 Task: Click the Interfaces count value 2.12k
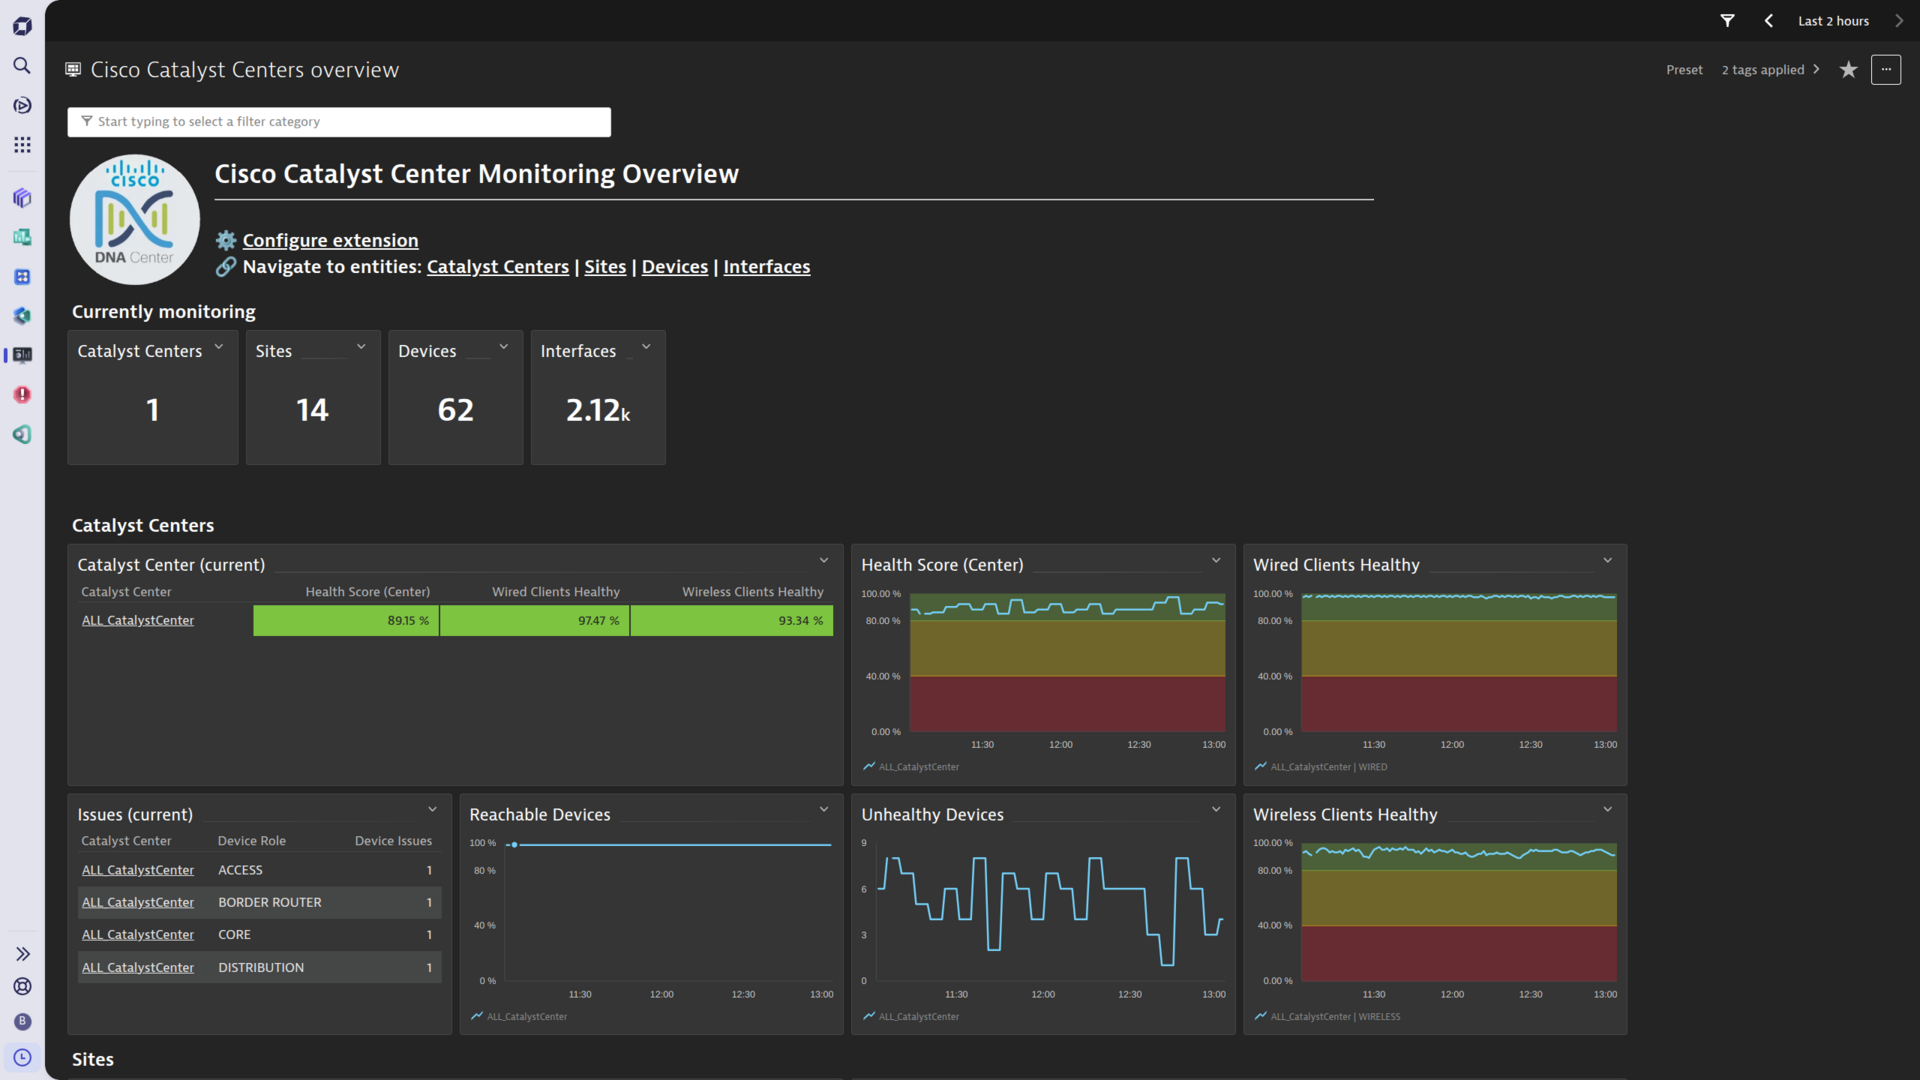click(598, 410)
